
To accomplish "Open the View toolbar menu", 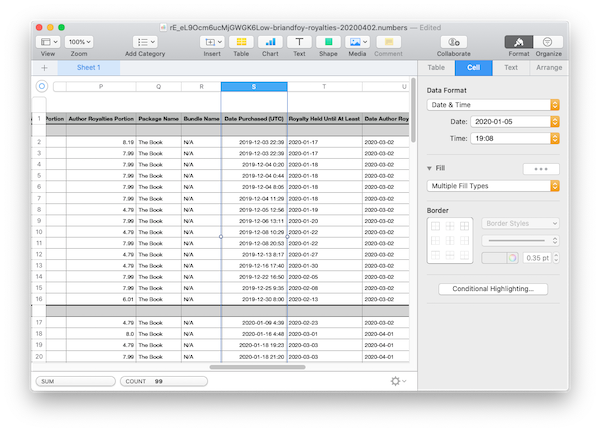I will pyautogui.click(x=49, y=42).
